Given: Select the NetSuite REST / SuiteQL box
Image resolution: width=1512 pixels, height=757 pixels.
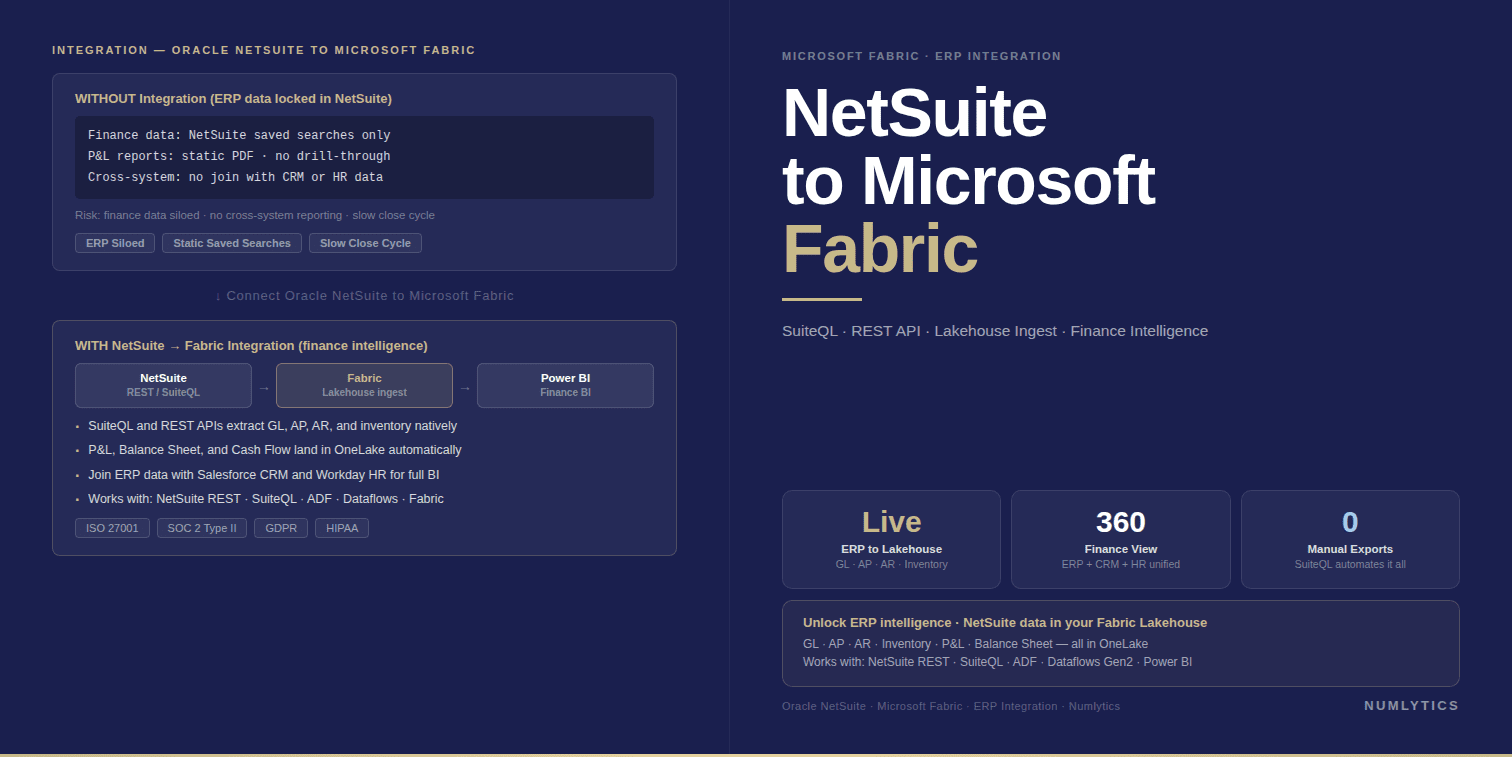Looking at the screenshot, I should pos(163,385).
